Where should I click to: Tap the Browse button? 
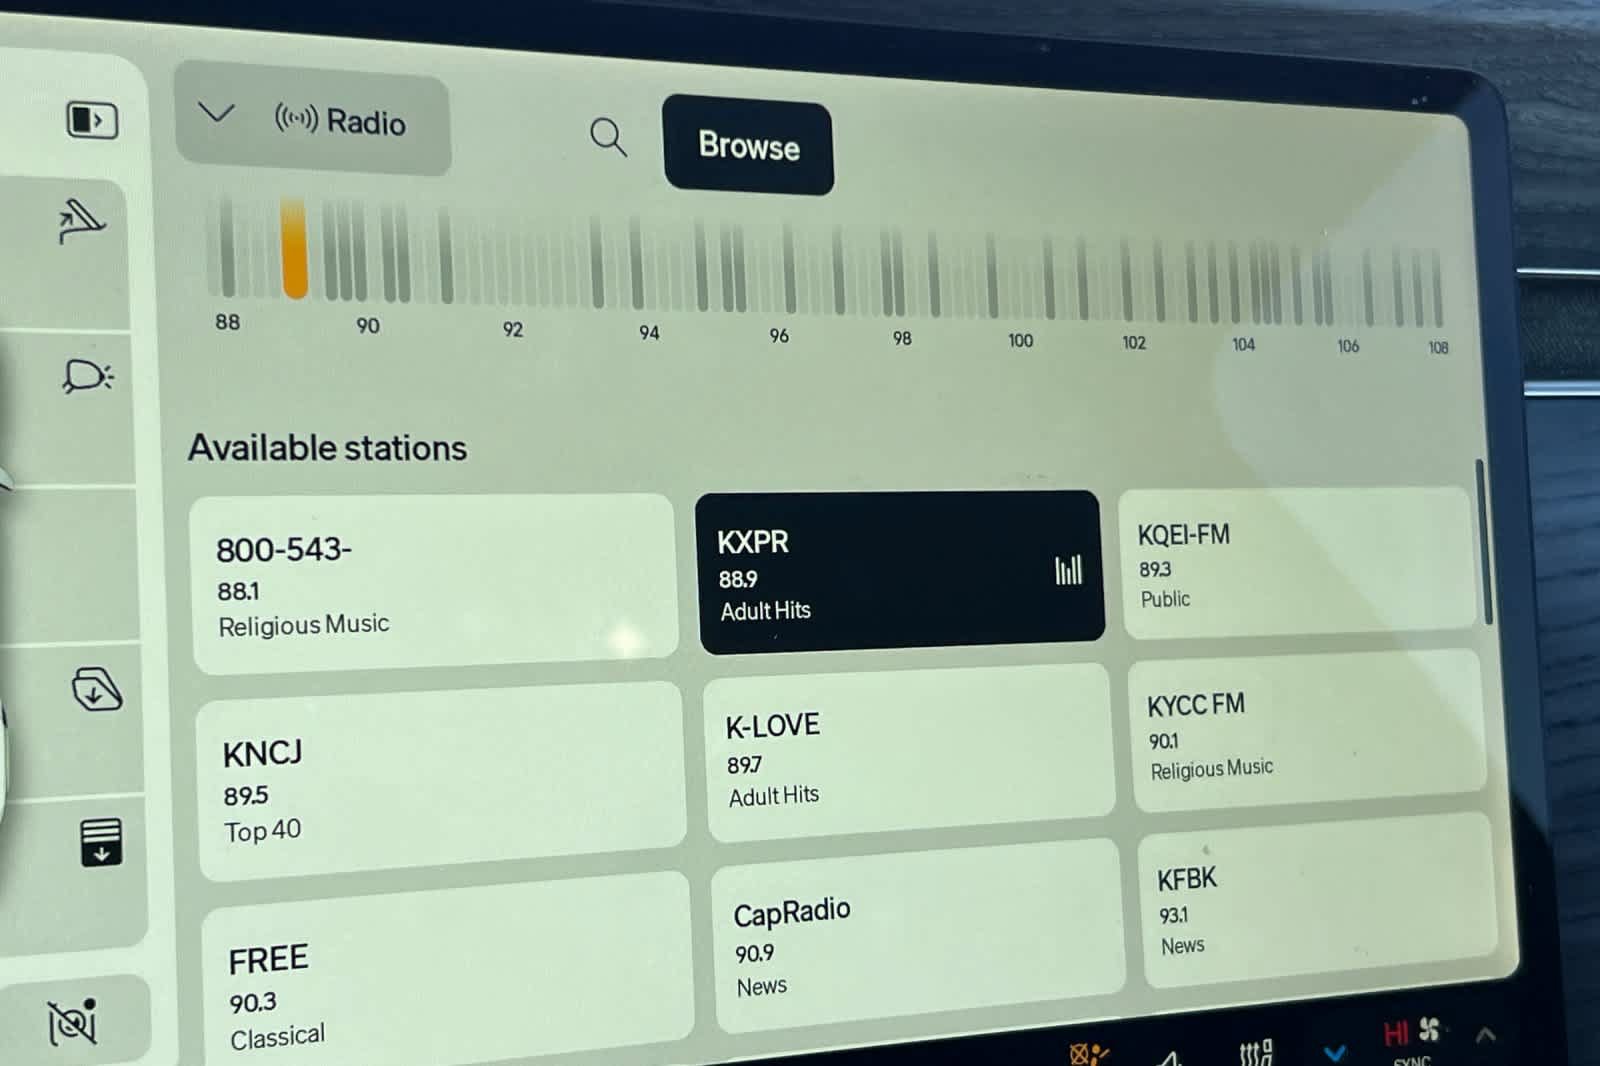(748, 146)
